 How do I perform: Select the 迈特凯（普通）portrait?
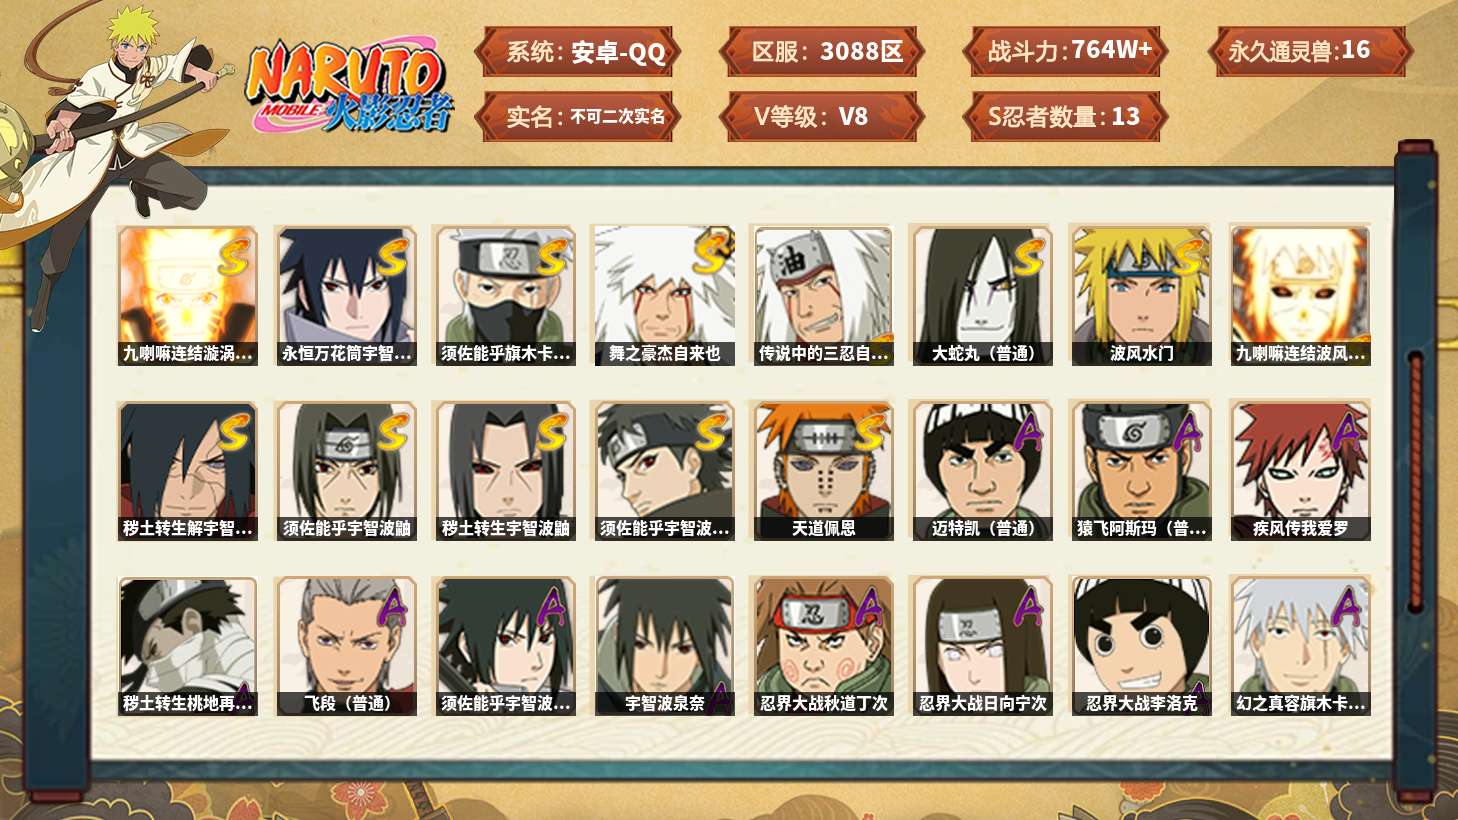(x=982, y=471)
